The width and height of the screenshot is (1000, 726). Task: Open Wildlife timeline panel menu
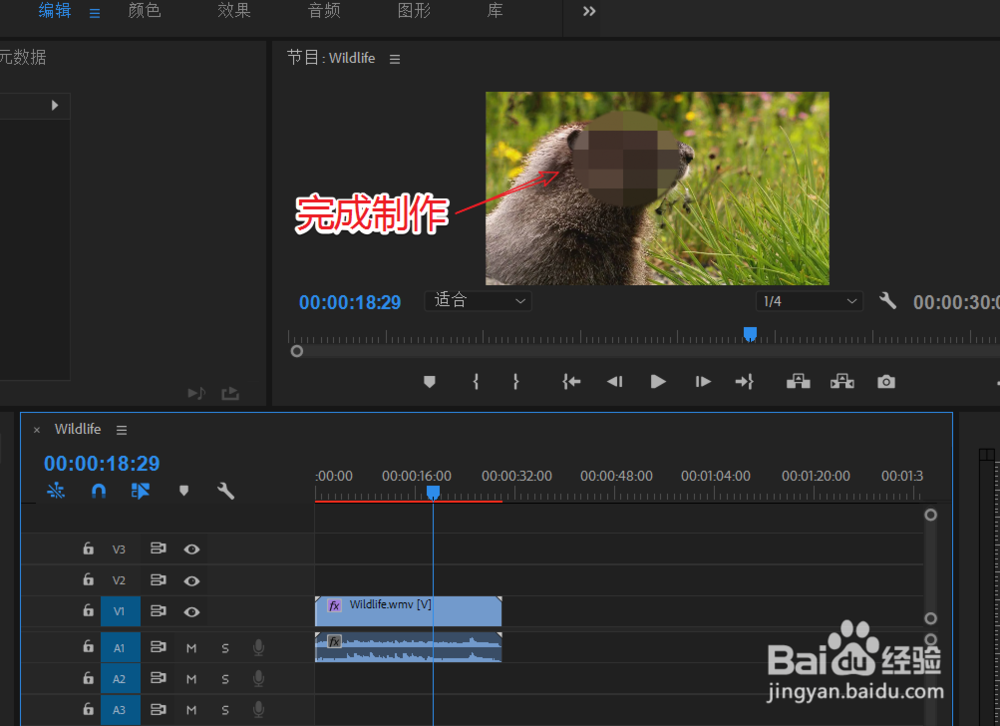pyautogui.click(x=122, y=430)
